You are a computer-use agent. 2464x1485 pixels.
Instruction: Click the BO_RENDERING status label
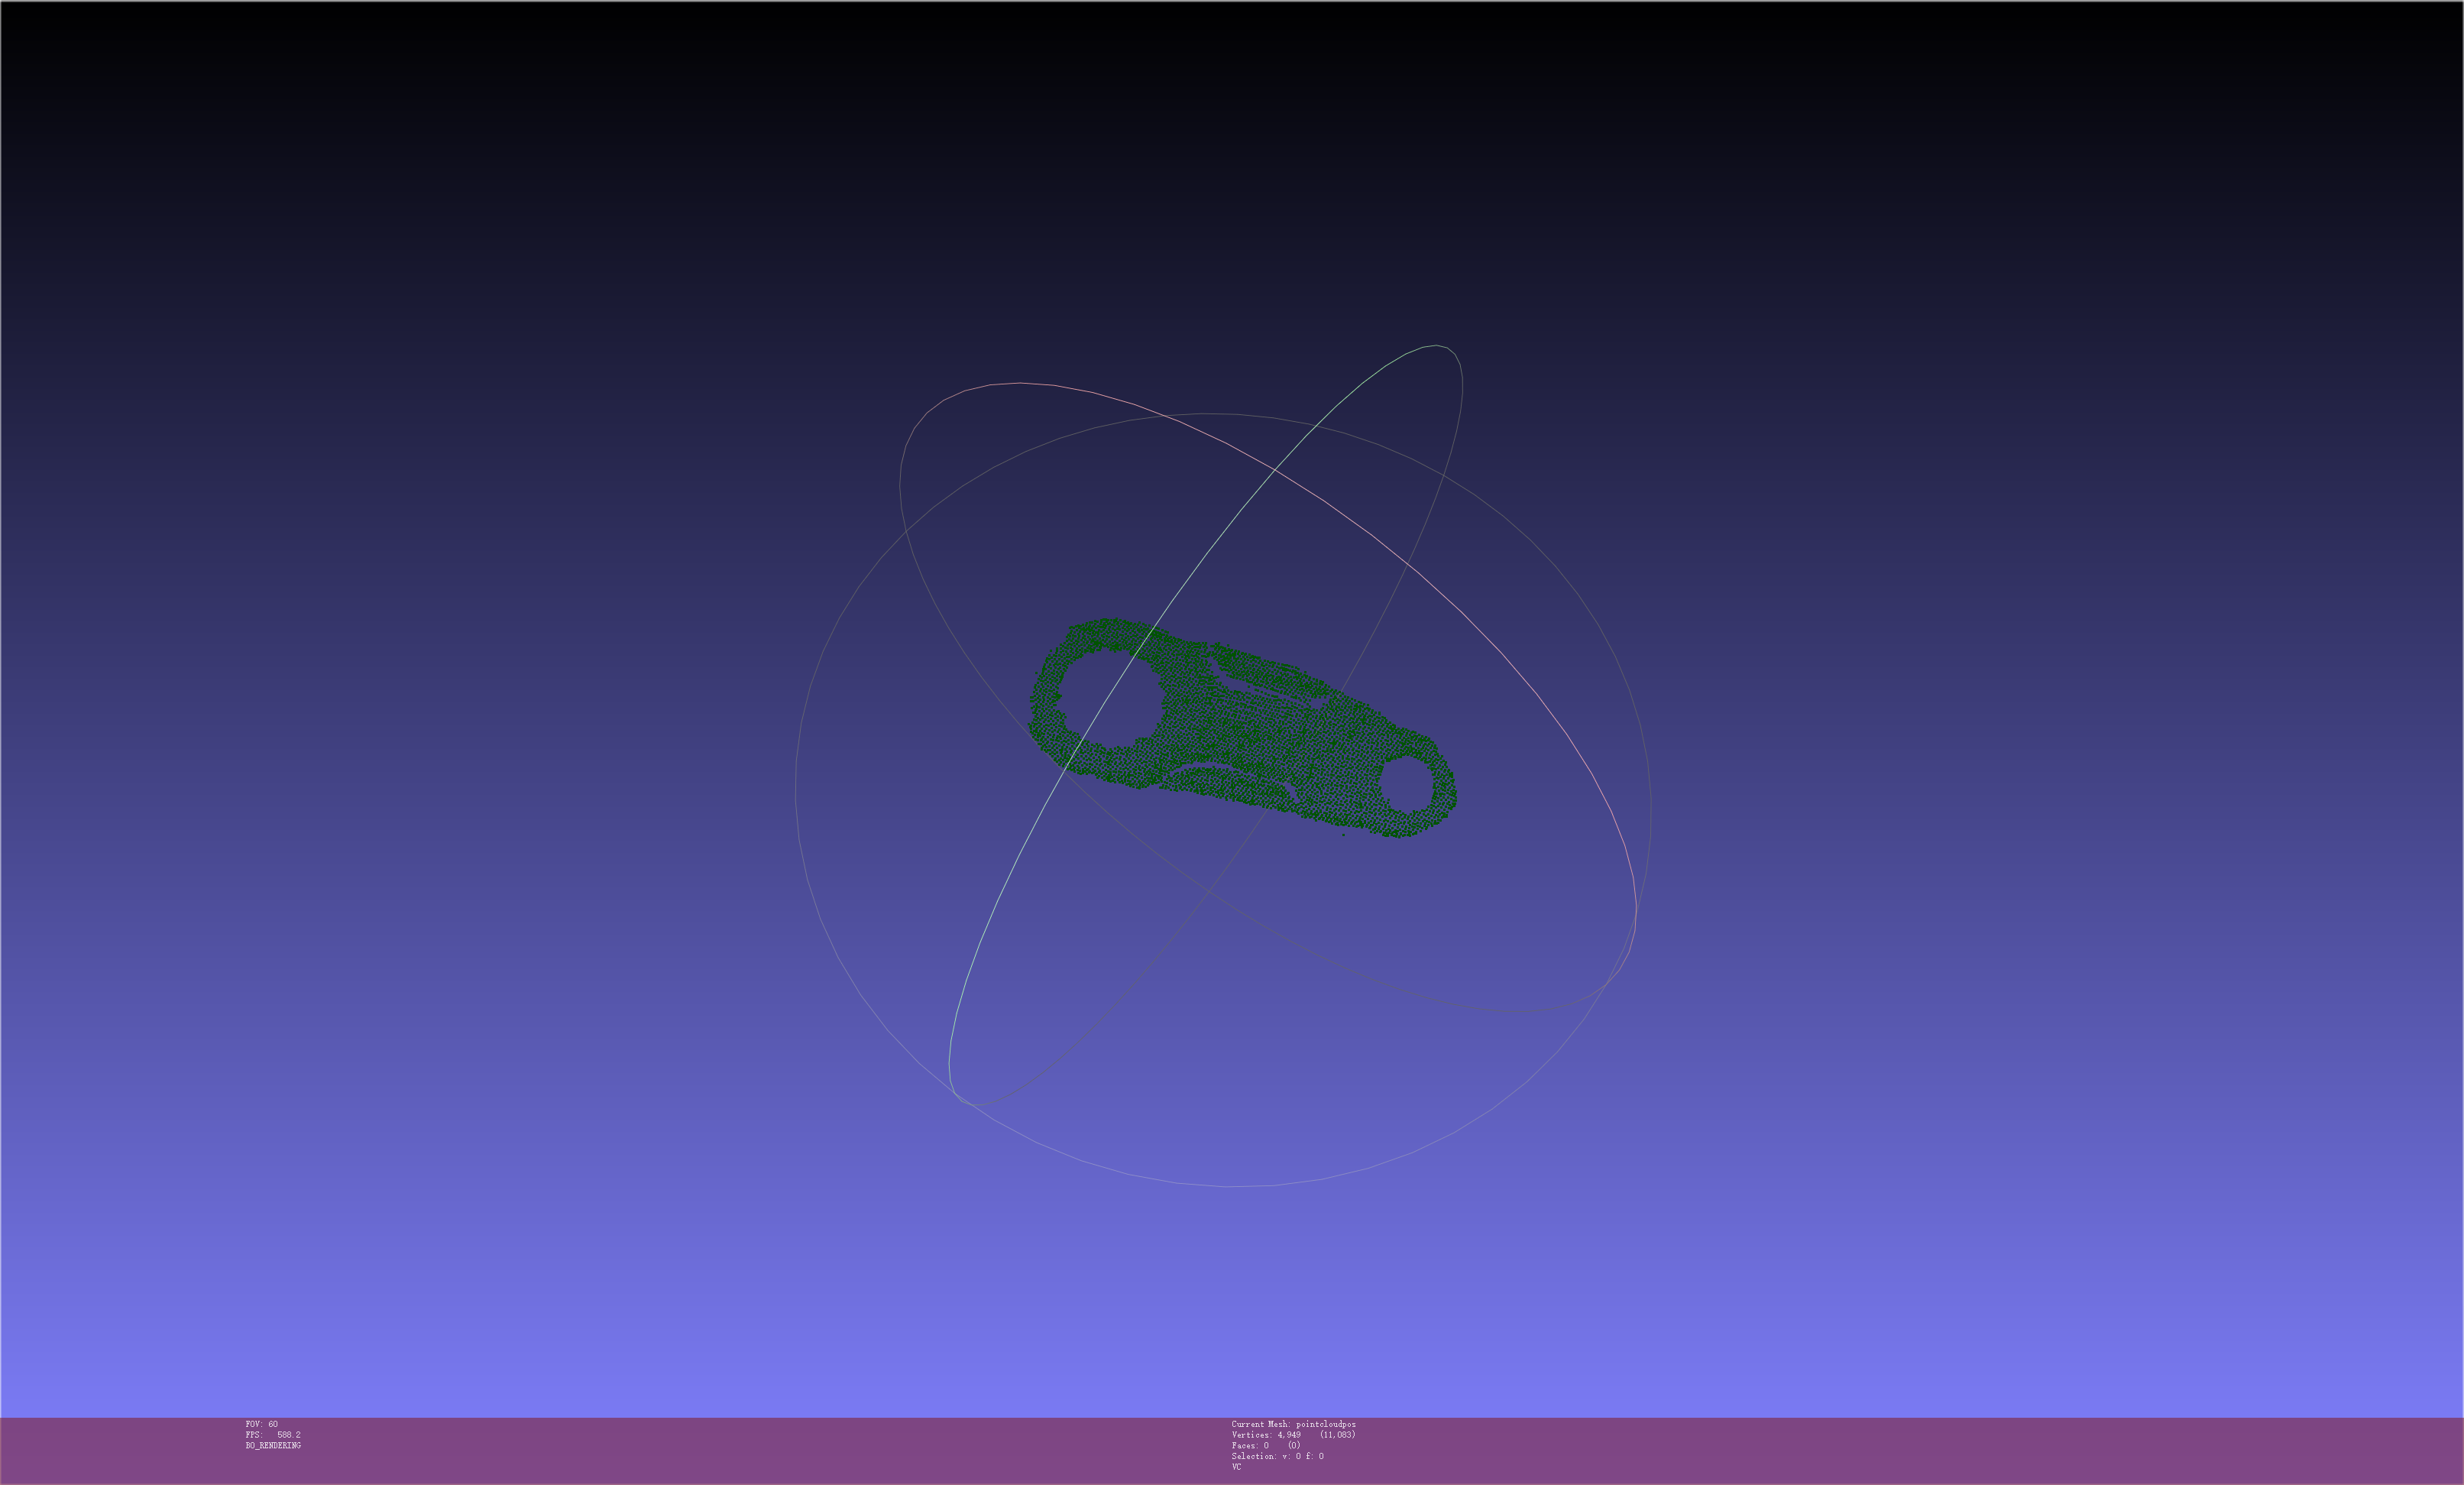pyautogui.click(x=273, y=1446)
